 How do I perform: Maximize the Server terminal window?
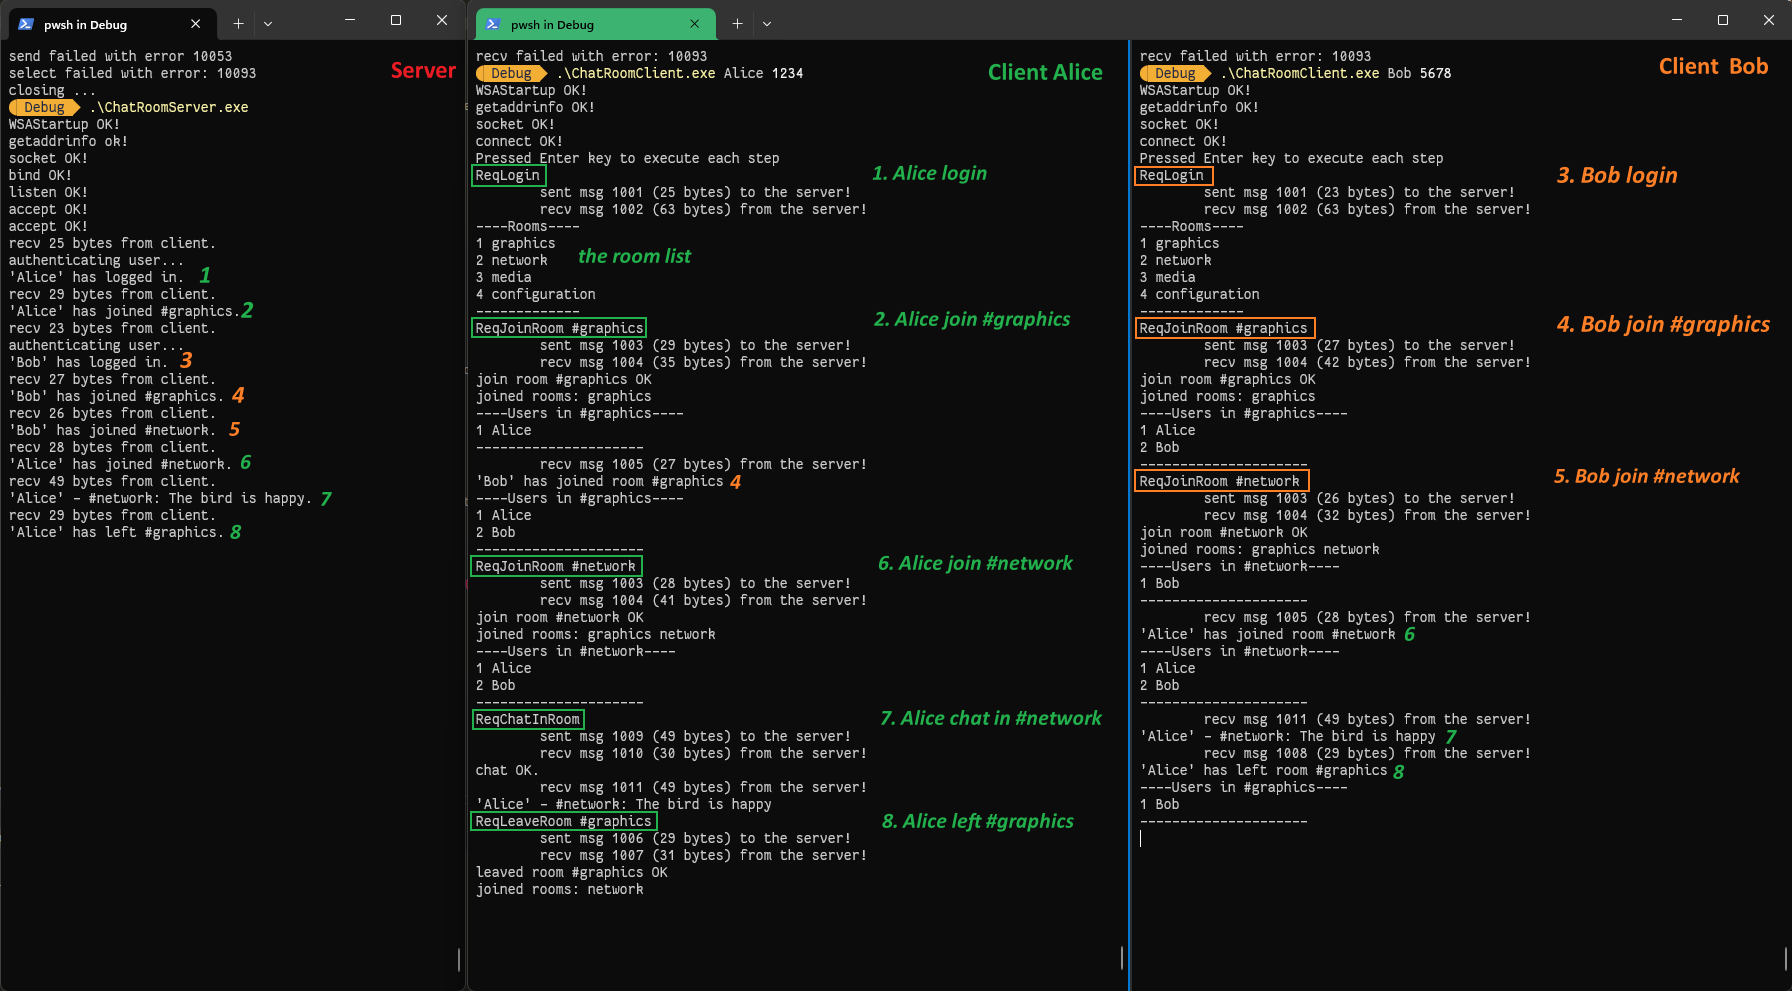[x=396, y=20]
